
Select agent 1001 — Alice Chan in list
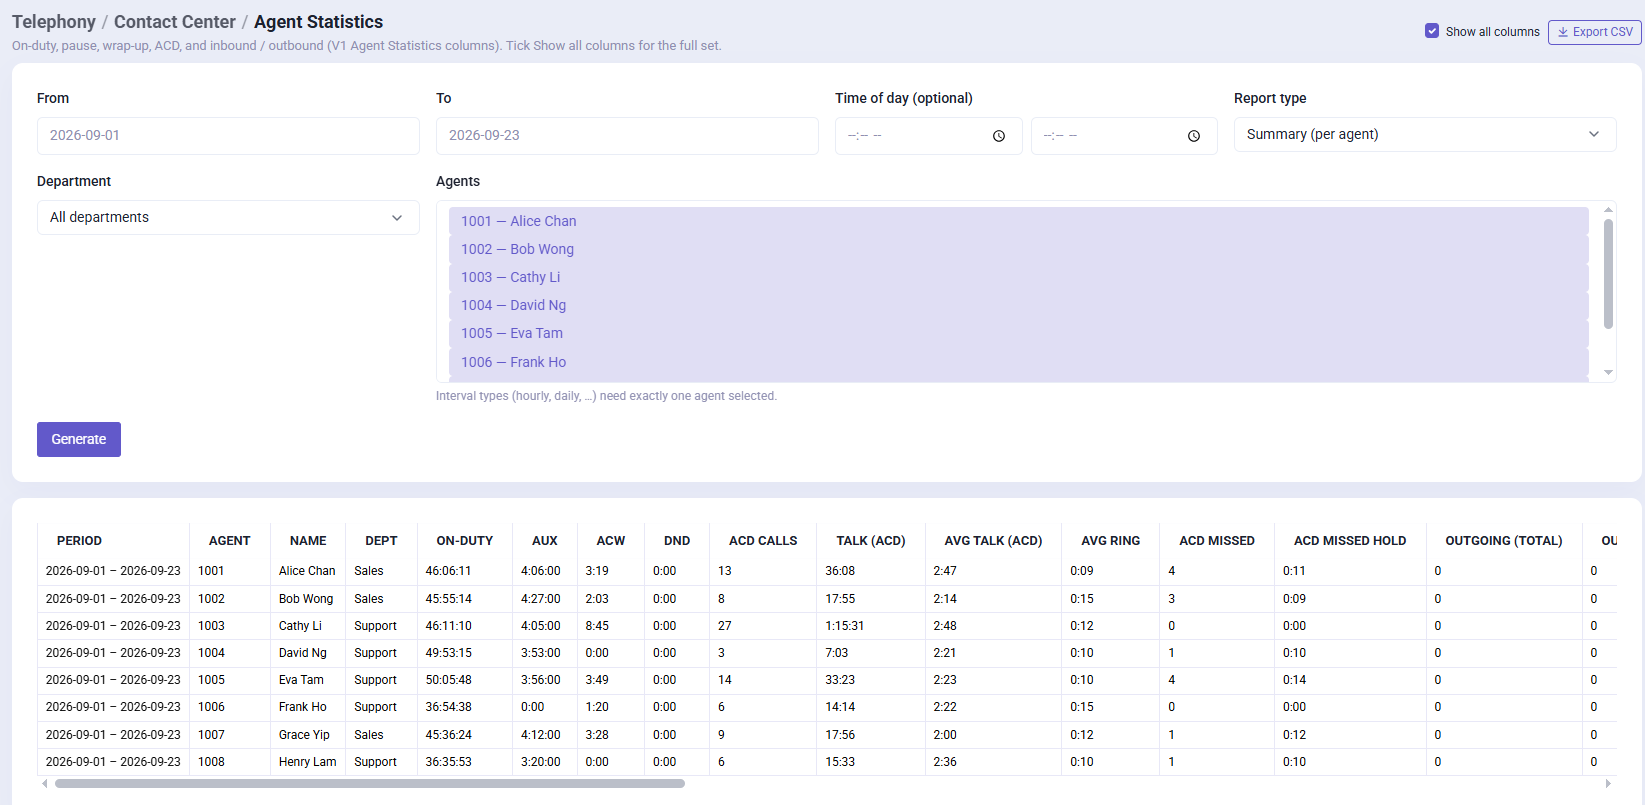pos(1018,221)
